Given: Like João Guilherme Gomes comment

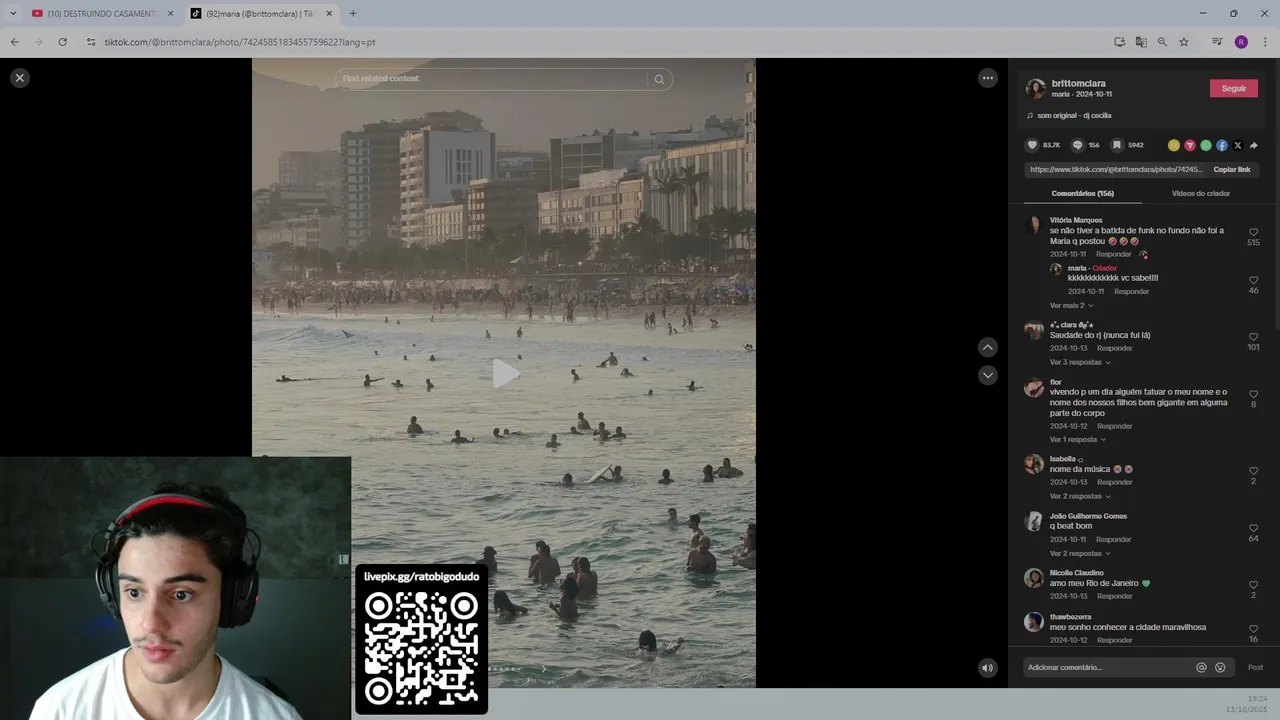Looking at the screenshot, I should tap(1253, 528).
